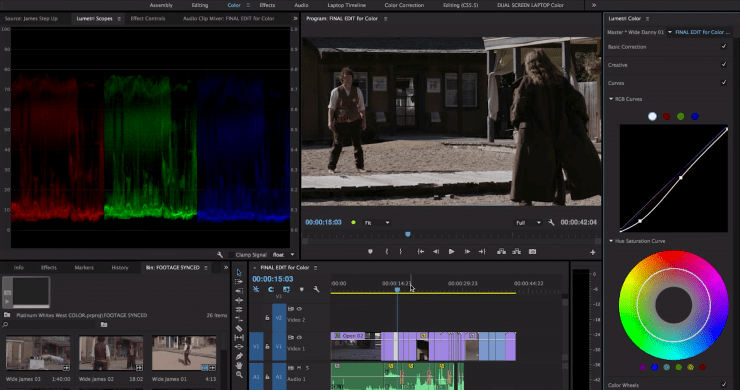Open History panel tab
This screenshot has width=740, height=390.
tap(120, 268)
